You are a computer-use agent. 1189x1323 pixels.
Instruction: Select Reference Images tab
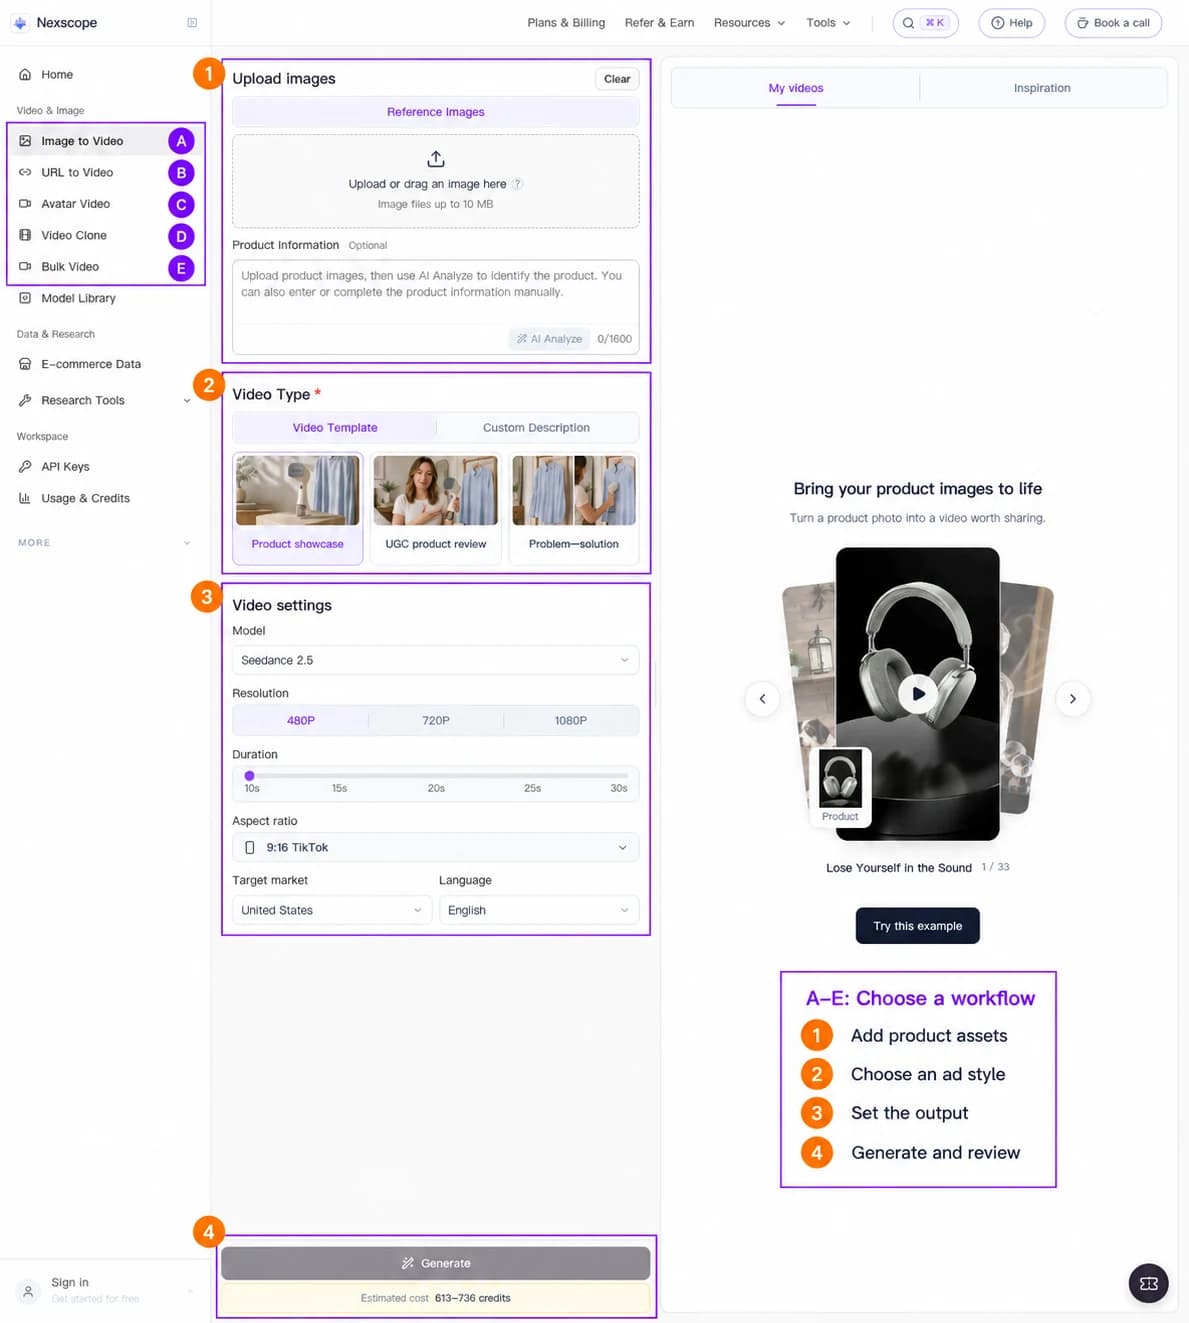(x=435, y=112)
